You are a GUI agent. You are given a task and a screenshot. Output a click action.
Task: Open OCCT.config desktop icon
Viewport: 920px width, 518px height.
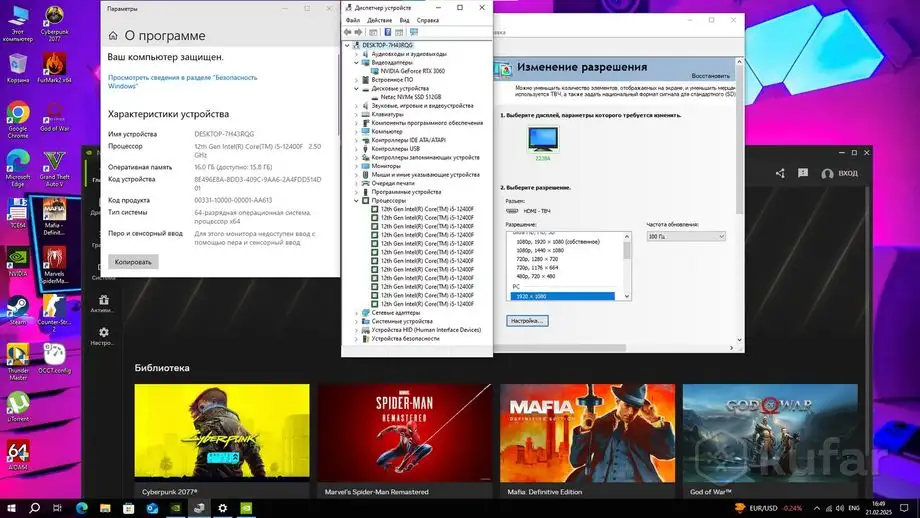54,358
